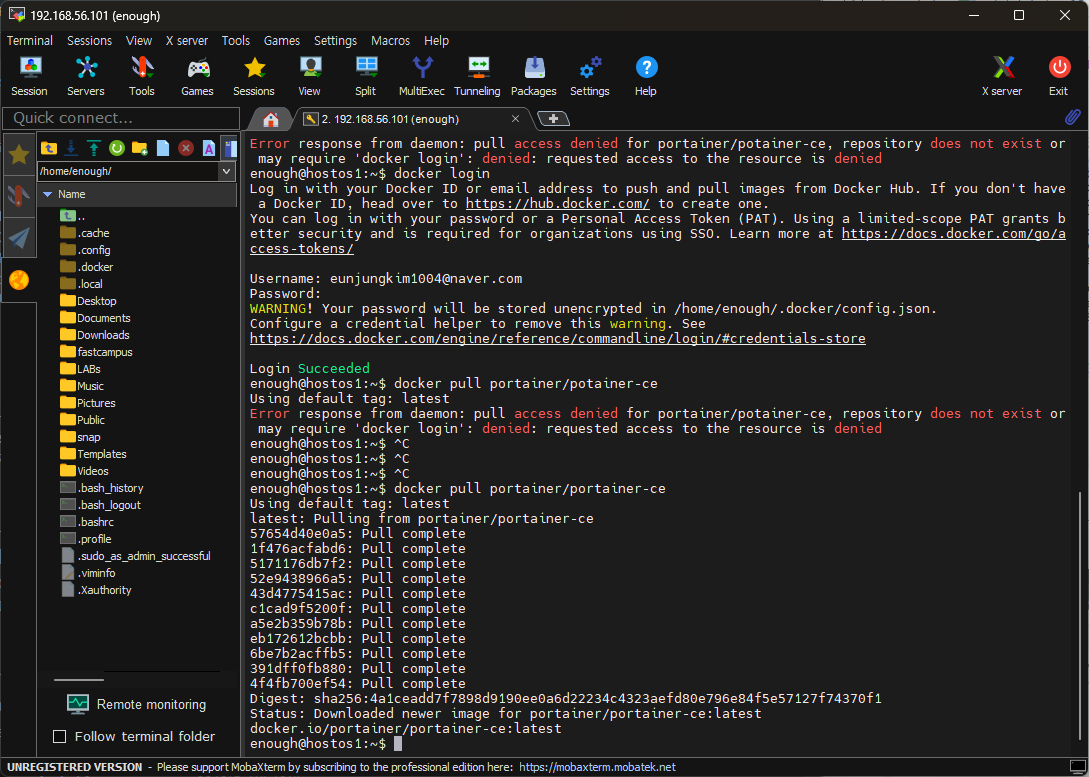Open the sidebar star Sessions tab
The width and height of the screenshot is (1089, 777).
(x=19, y=154)
